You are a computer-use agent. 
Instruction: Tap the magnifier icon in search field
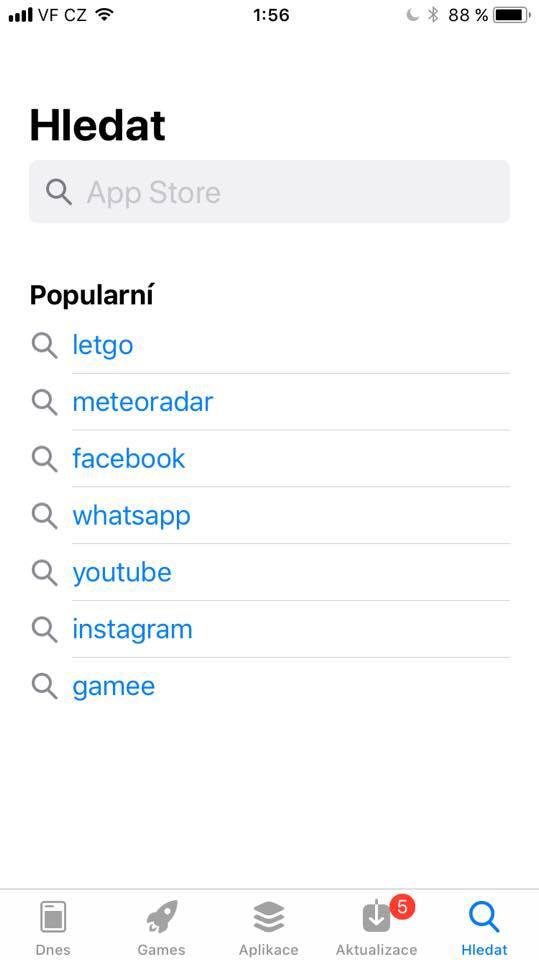tap(59, 192)
